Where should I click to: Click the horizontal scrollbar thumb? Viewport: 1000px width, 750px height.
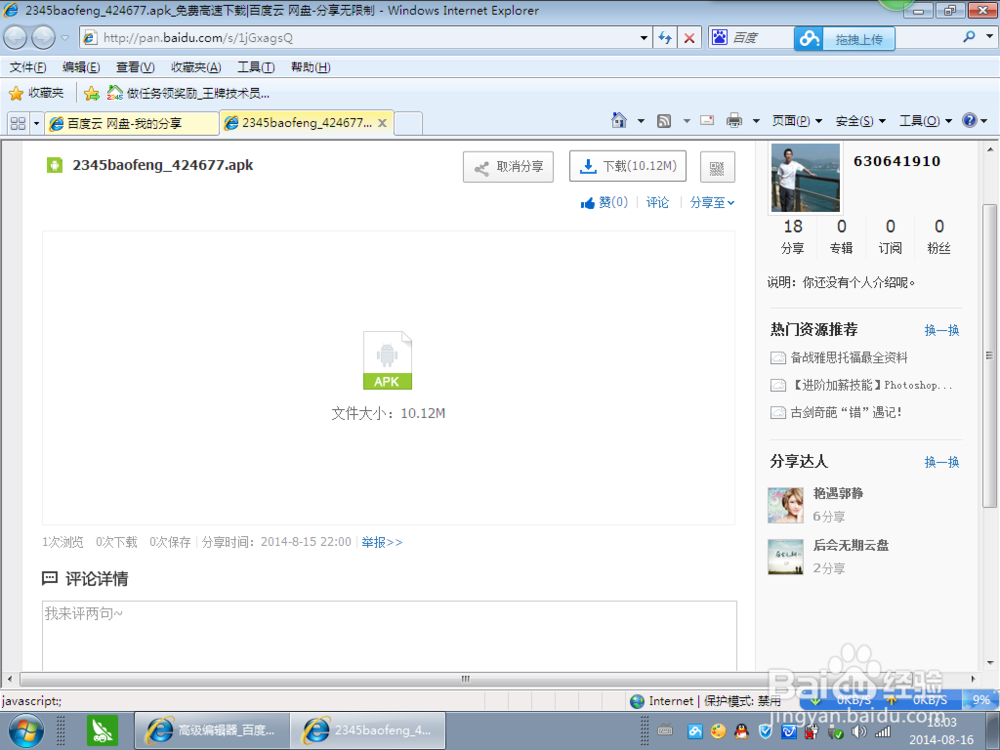point(466,679)
